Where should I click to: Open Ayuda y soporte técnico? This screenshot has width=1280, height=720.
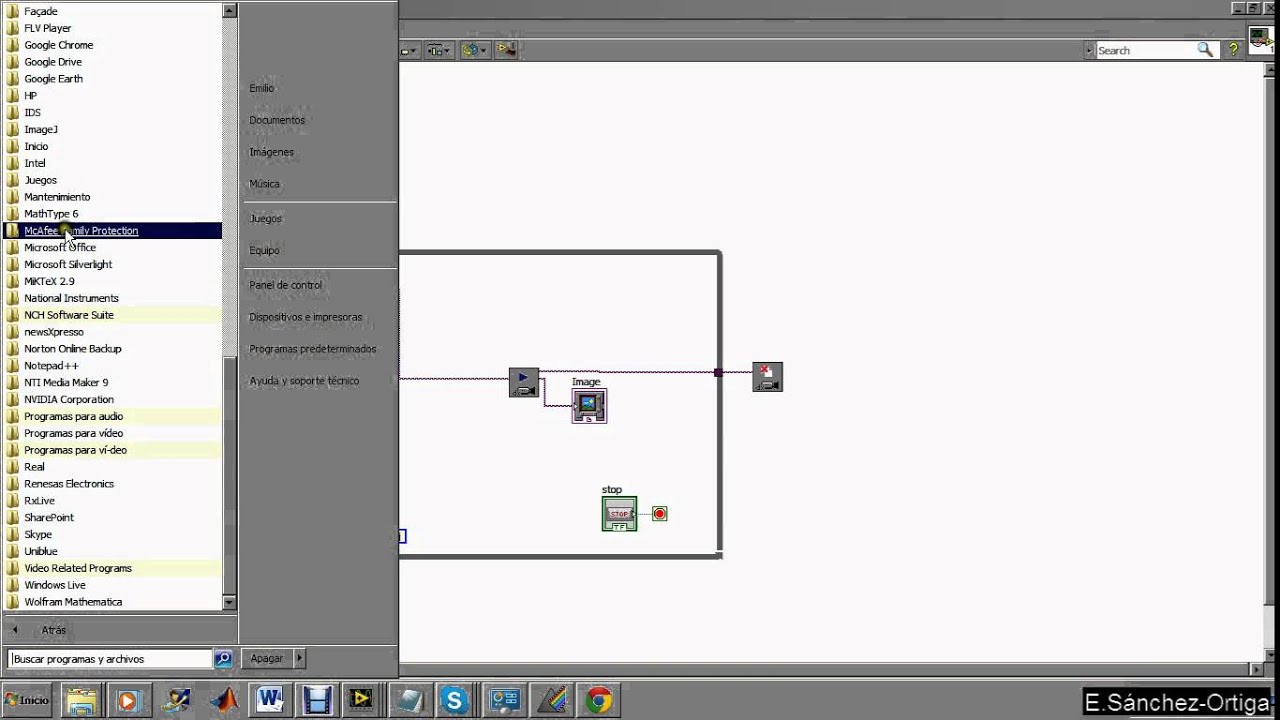coord(303,381)
